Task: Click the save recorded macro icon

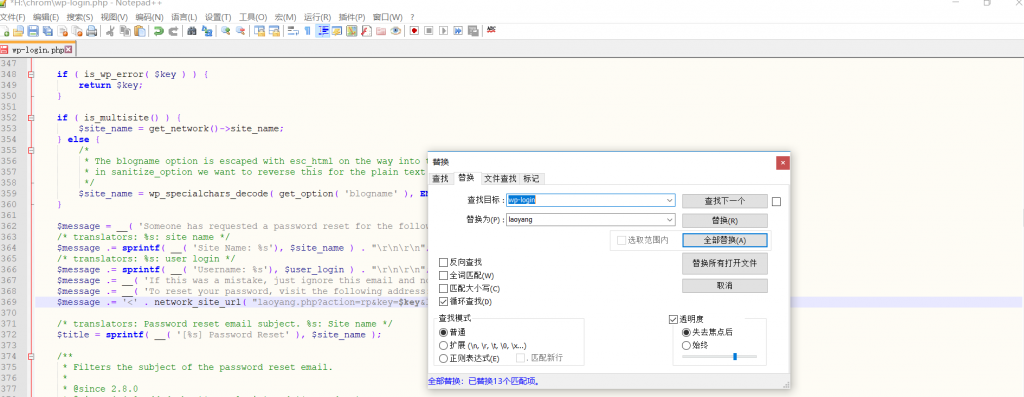Action: 473,31
